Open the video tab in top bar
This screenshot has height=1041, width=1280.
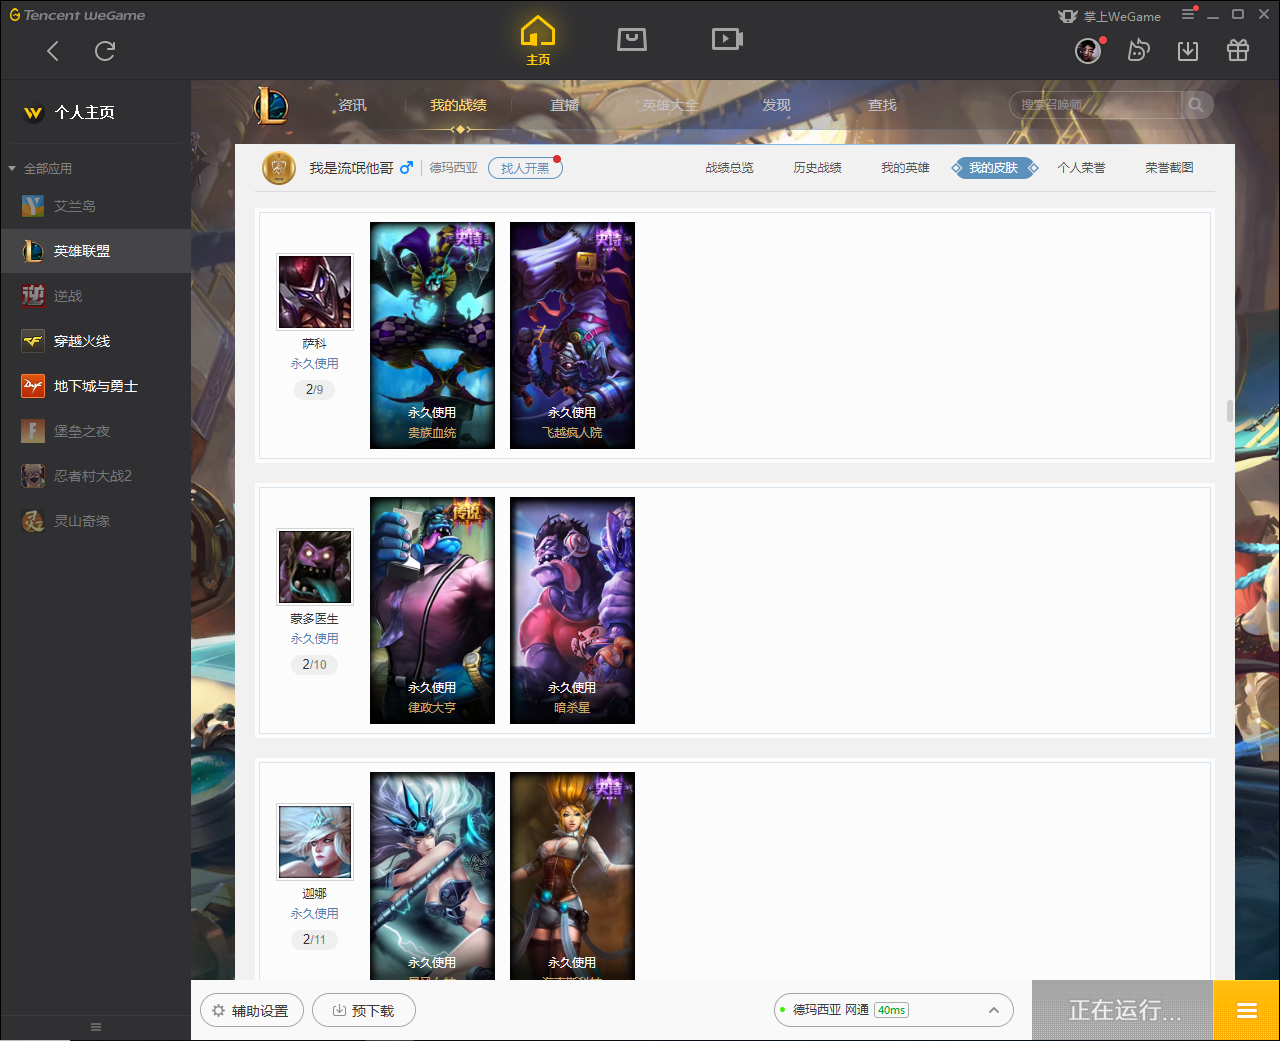click(x=727, y=39)
